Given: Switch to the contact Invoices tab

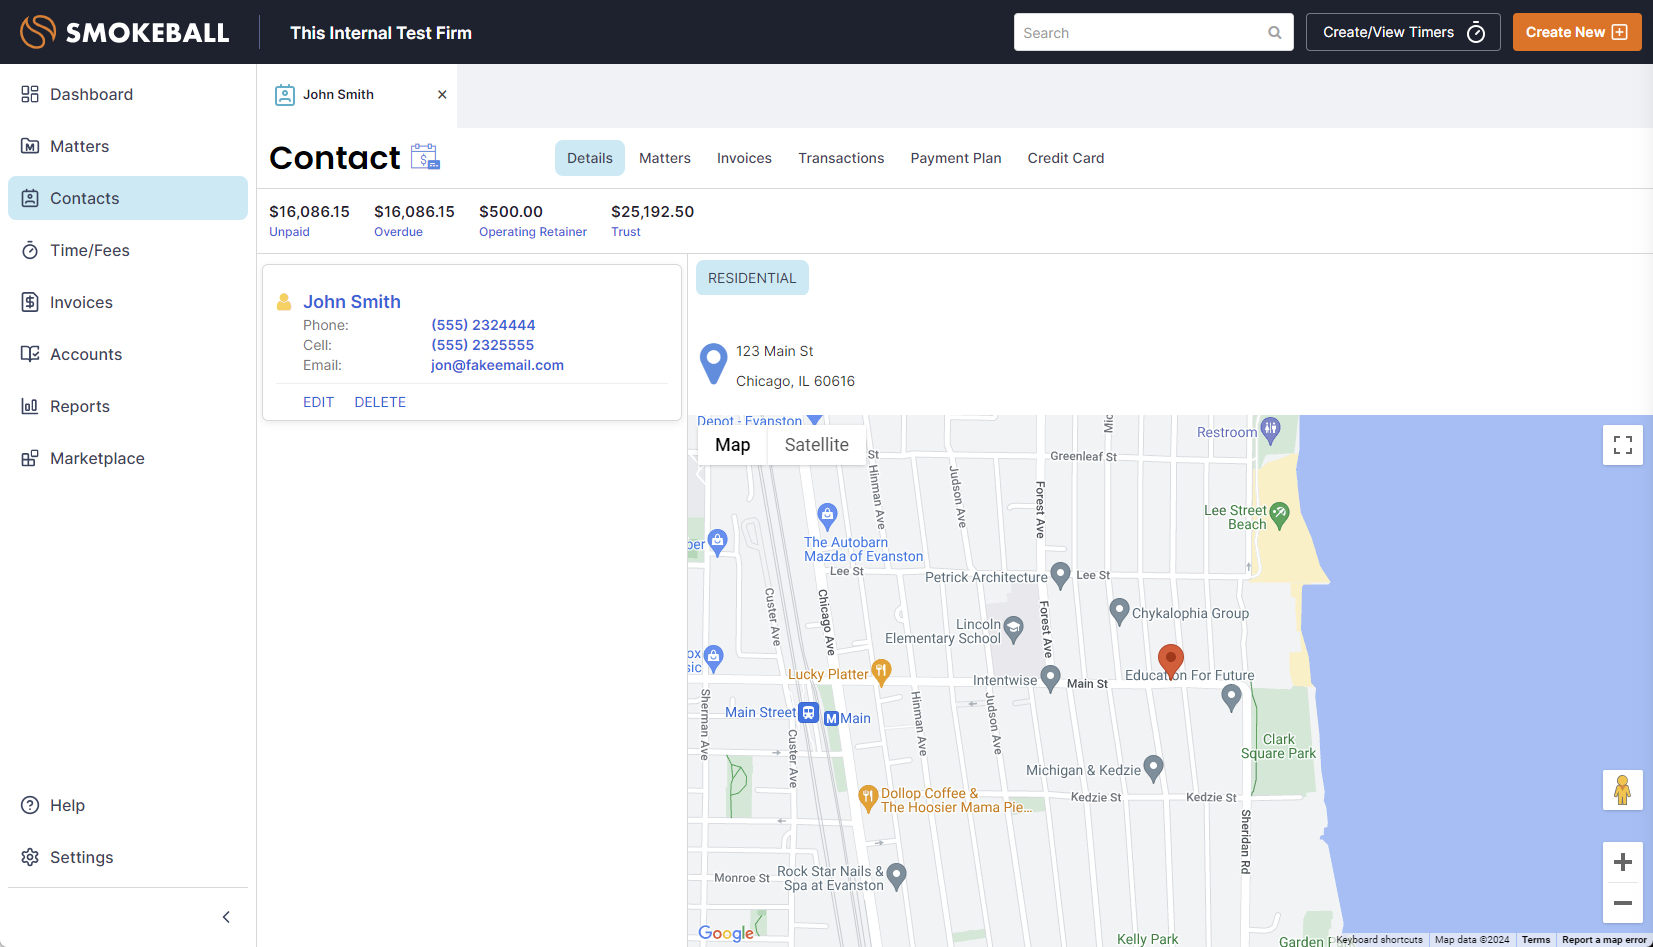Looking at the screenshot, I should point(744,158).
